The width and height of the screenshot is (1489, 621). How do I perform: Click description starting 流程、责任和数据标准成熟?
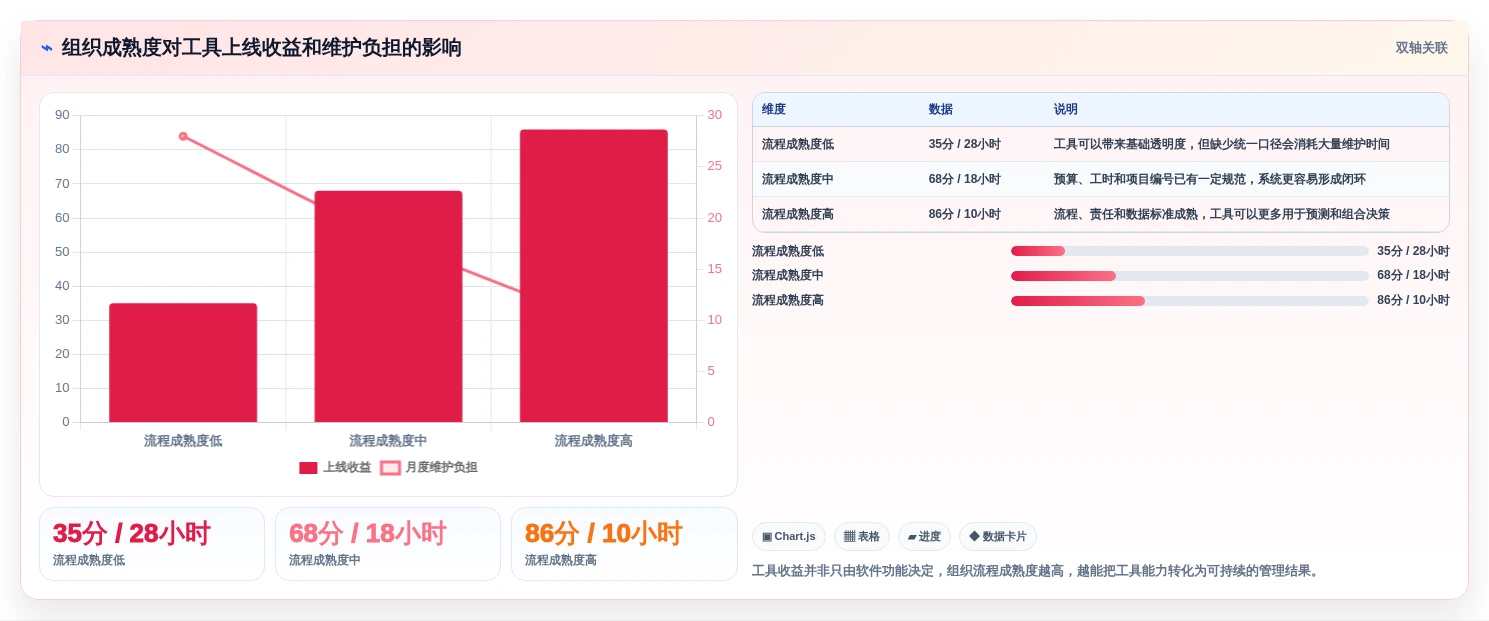(x=1221, y=214)
